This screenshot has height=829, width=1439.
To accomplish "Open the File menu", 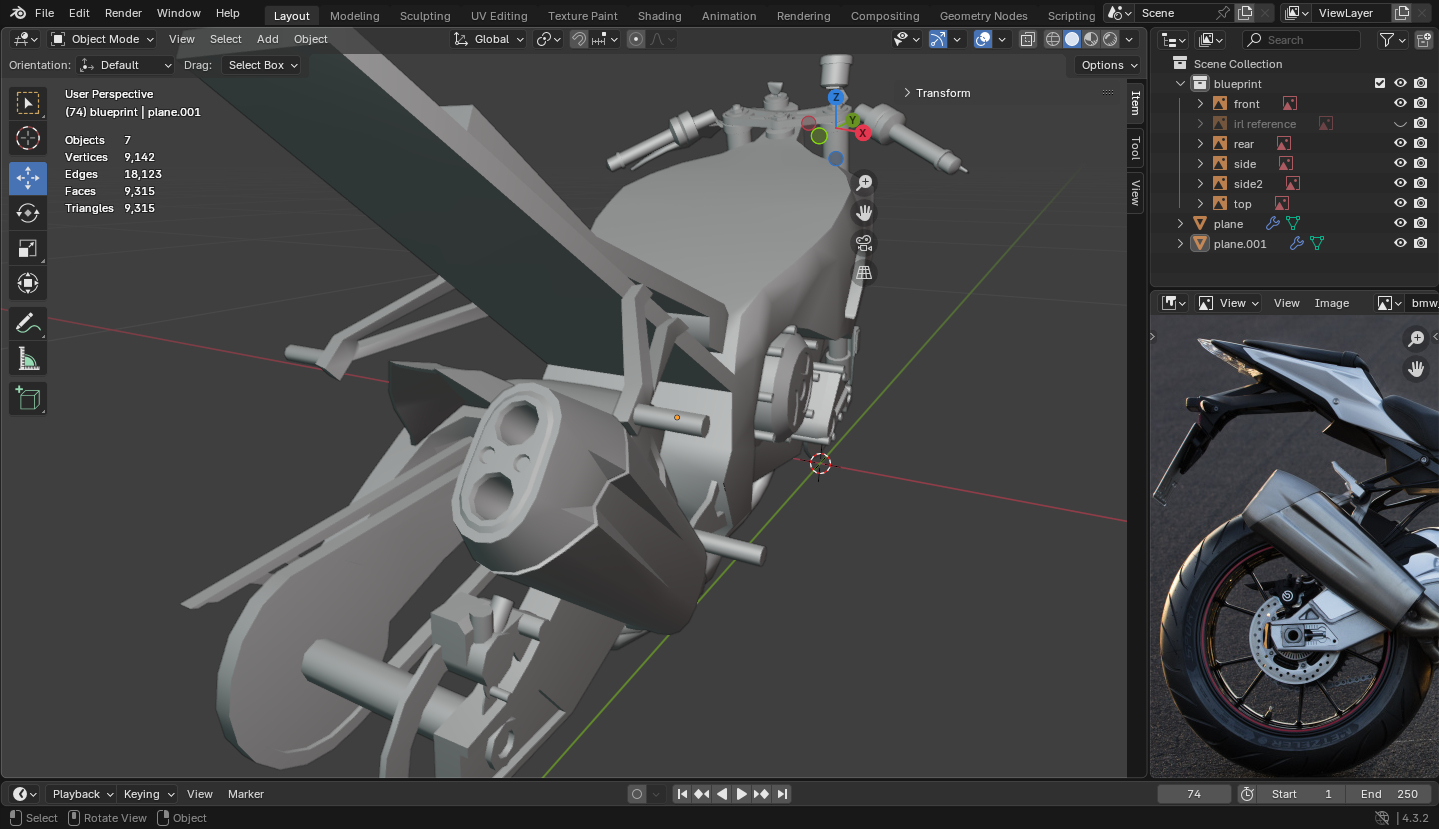I will tap(44, 13).
